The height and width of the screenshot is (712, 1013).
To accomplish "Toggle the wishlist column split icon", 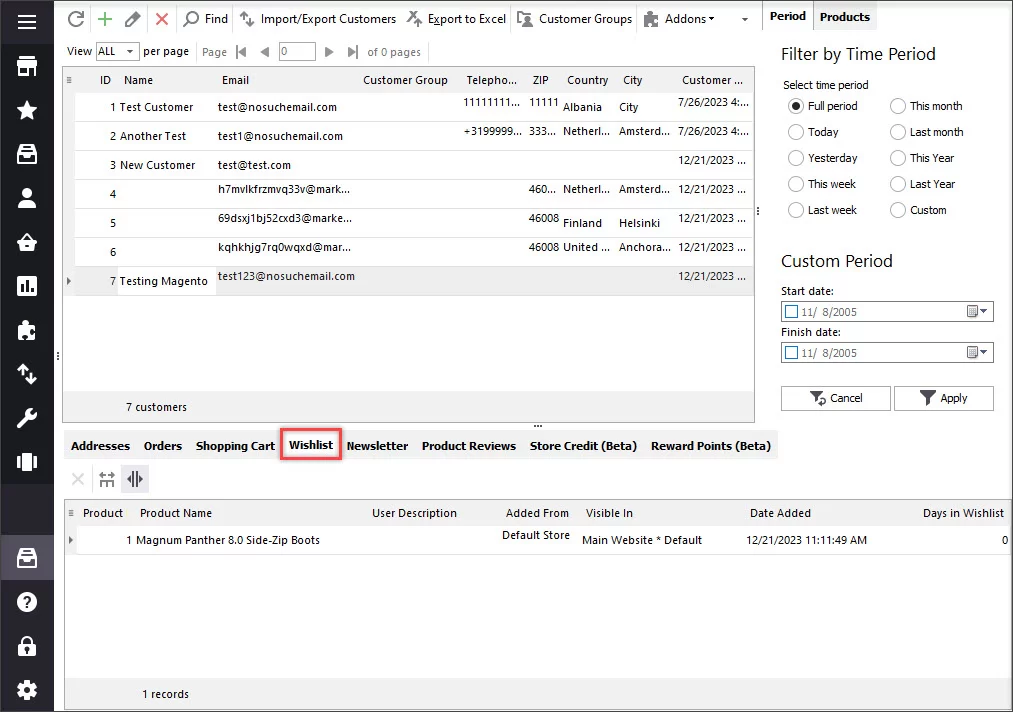I will tap(134, 479).
